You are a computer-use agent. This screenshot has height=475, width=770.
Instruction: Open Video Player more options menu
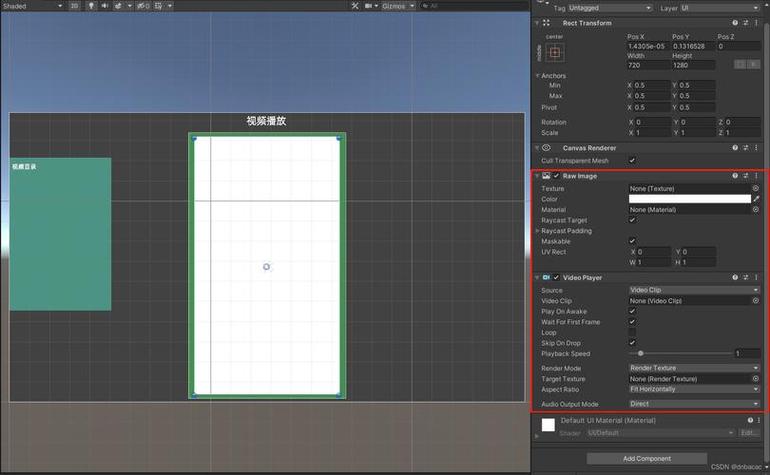(x=756, y=277)
